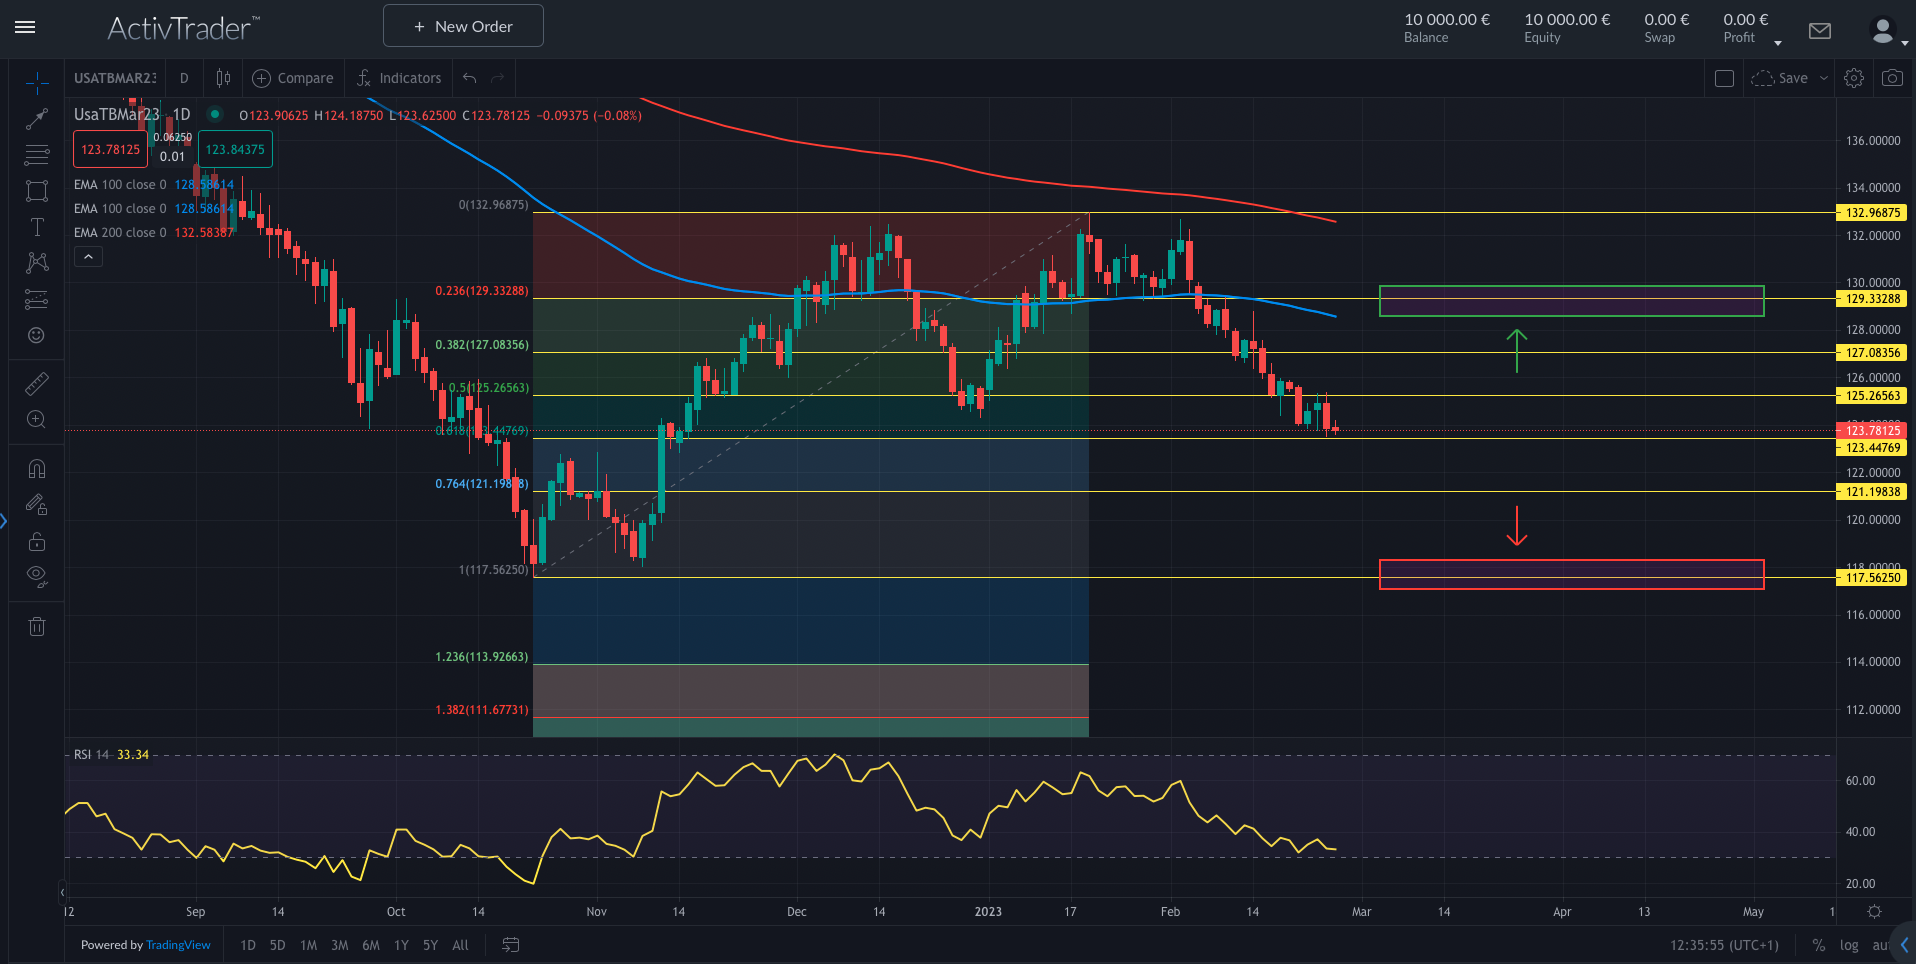Open the Save layout dropdown arrow
The image size is (1916, 964).
(1823, 78)
